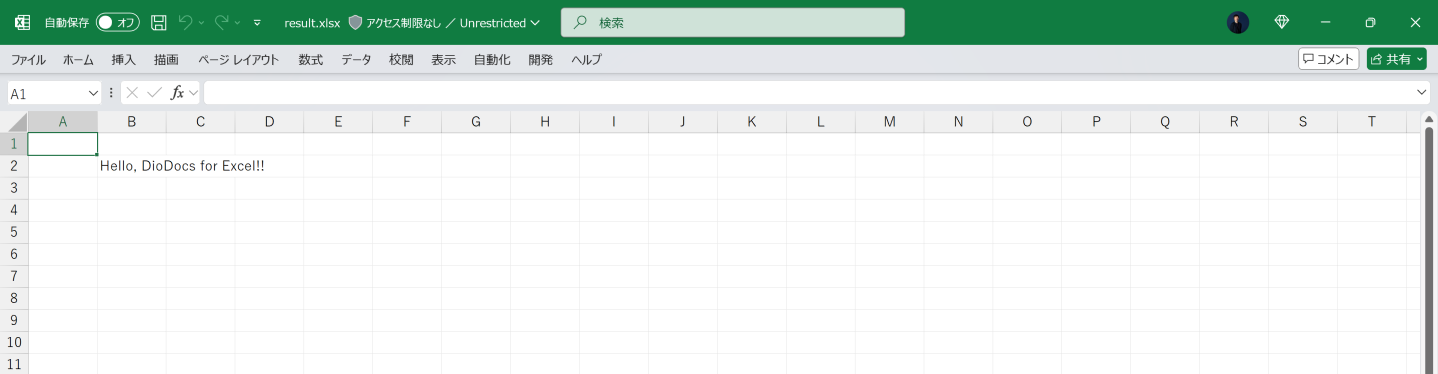
Task: Click the three-dot handle beside Name Box
Action: point(111,92)
